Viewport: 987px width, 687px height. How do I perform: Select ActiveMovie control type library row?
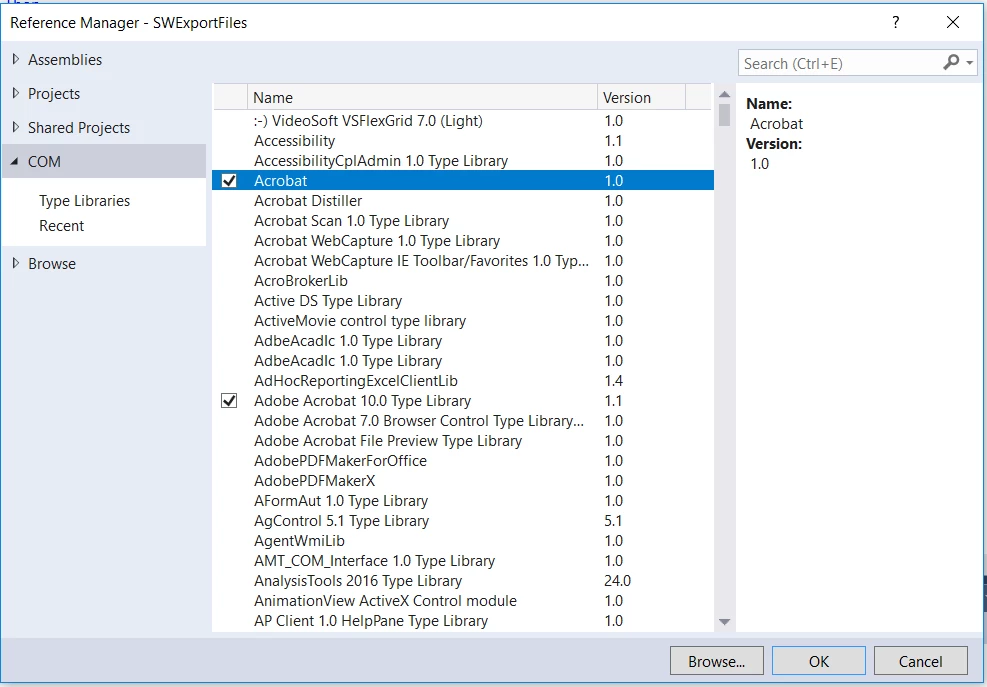[x=463, y=321]
